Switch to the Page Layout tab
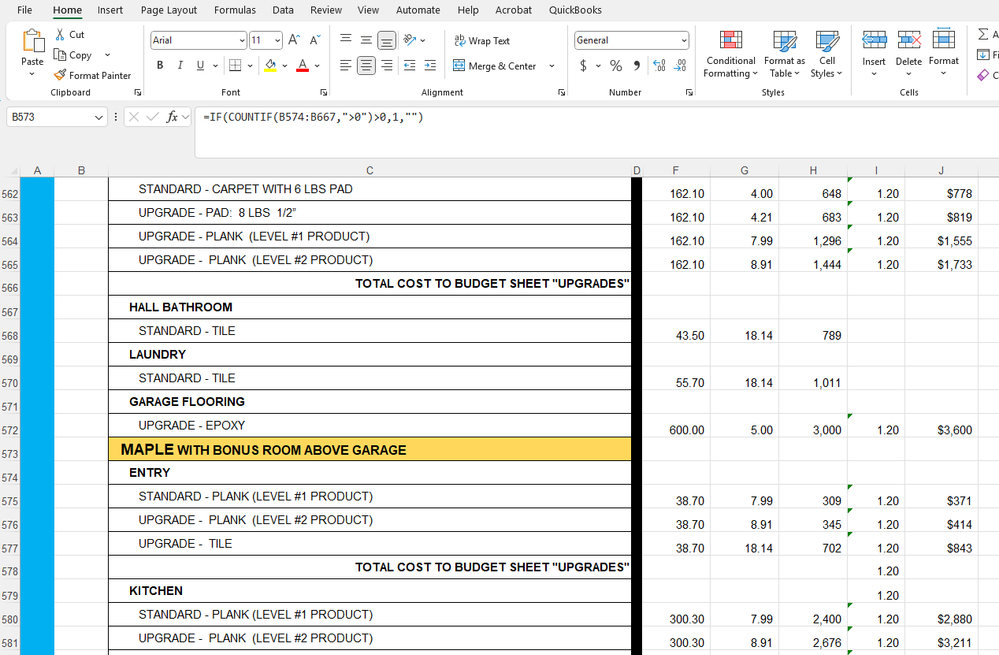The image size is (999, 655). tap(169, 10)
